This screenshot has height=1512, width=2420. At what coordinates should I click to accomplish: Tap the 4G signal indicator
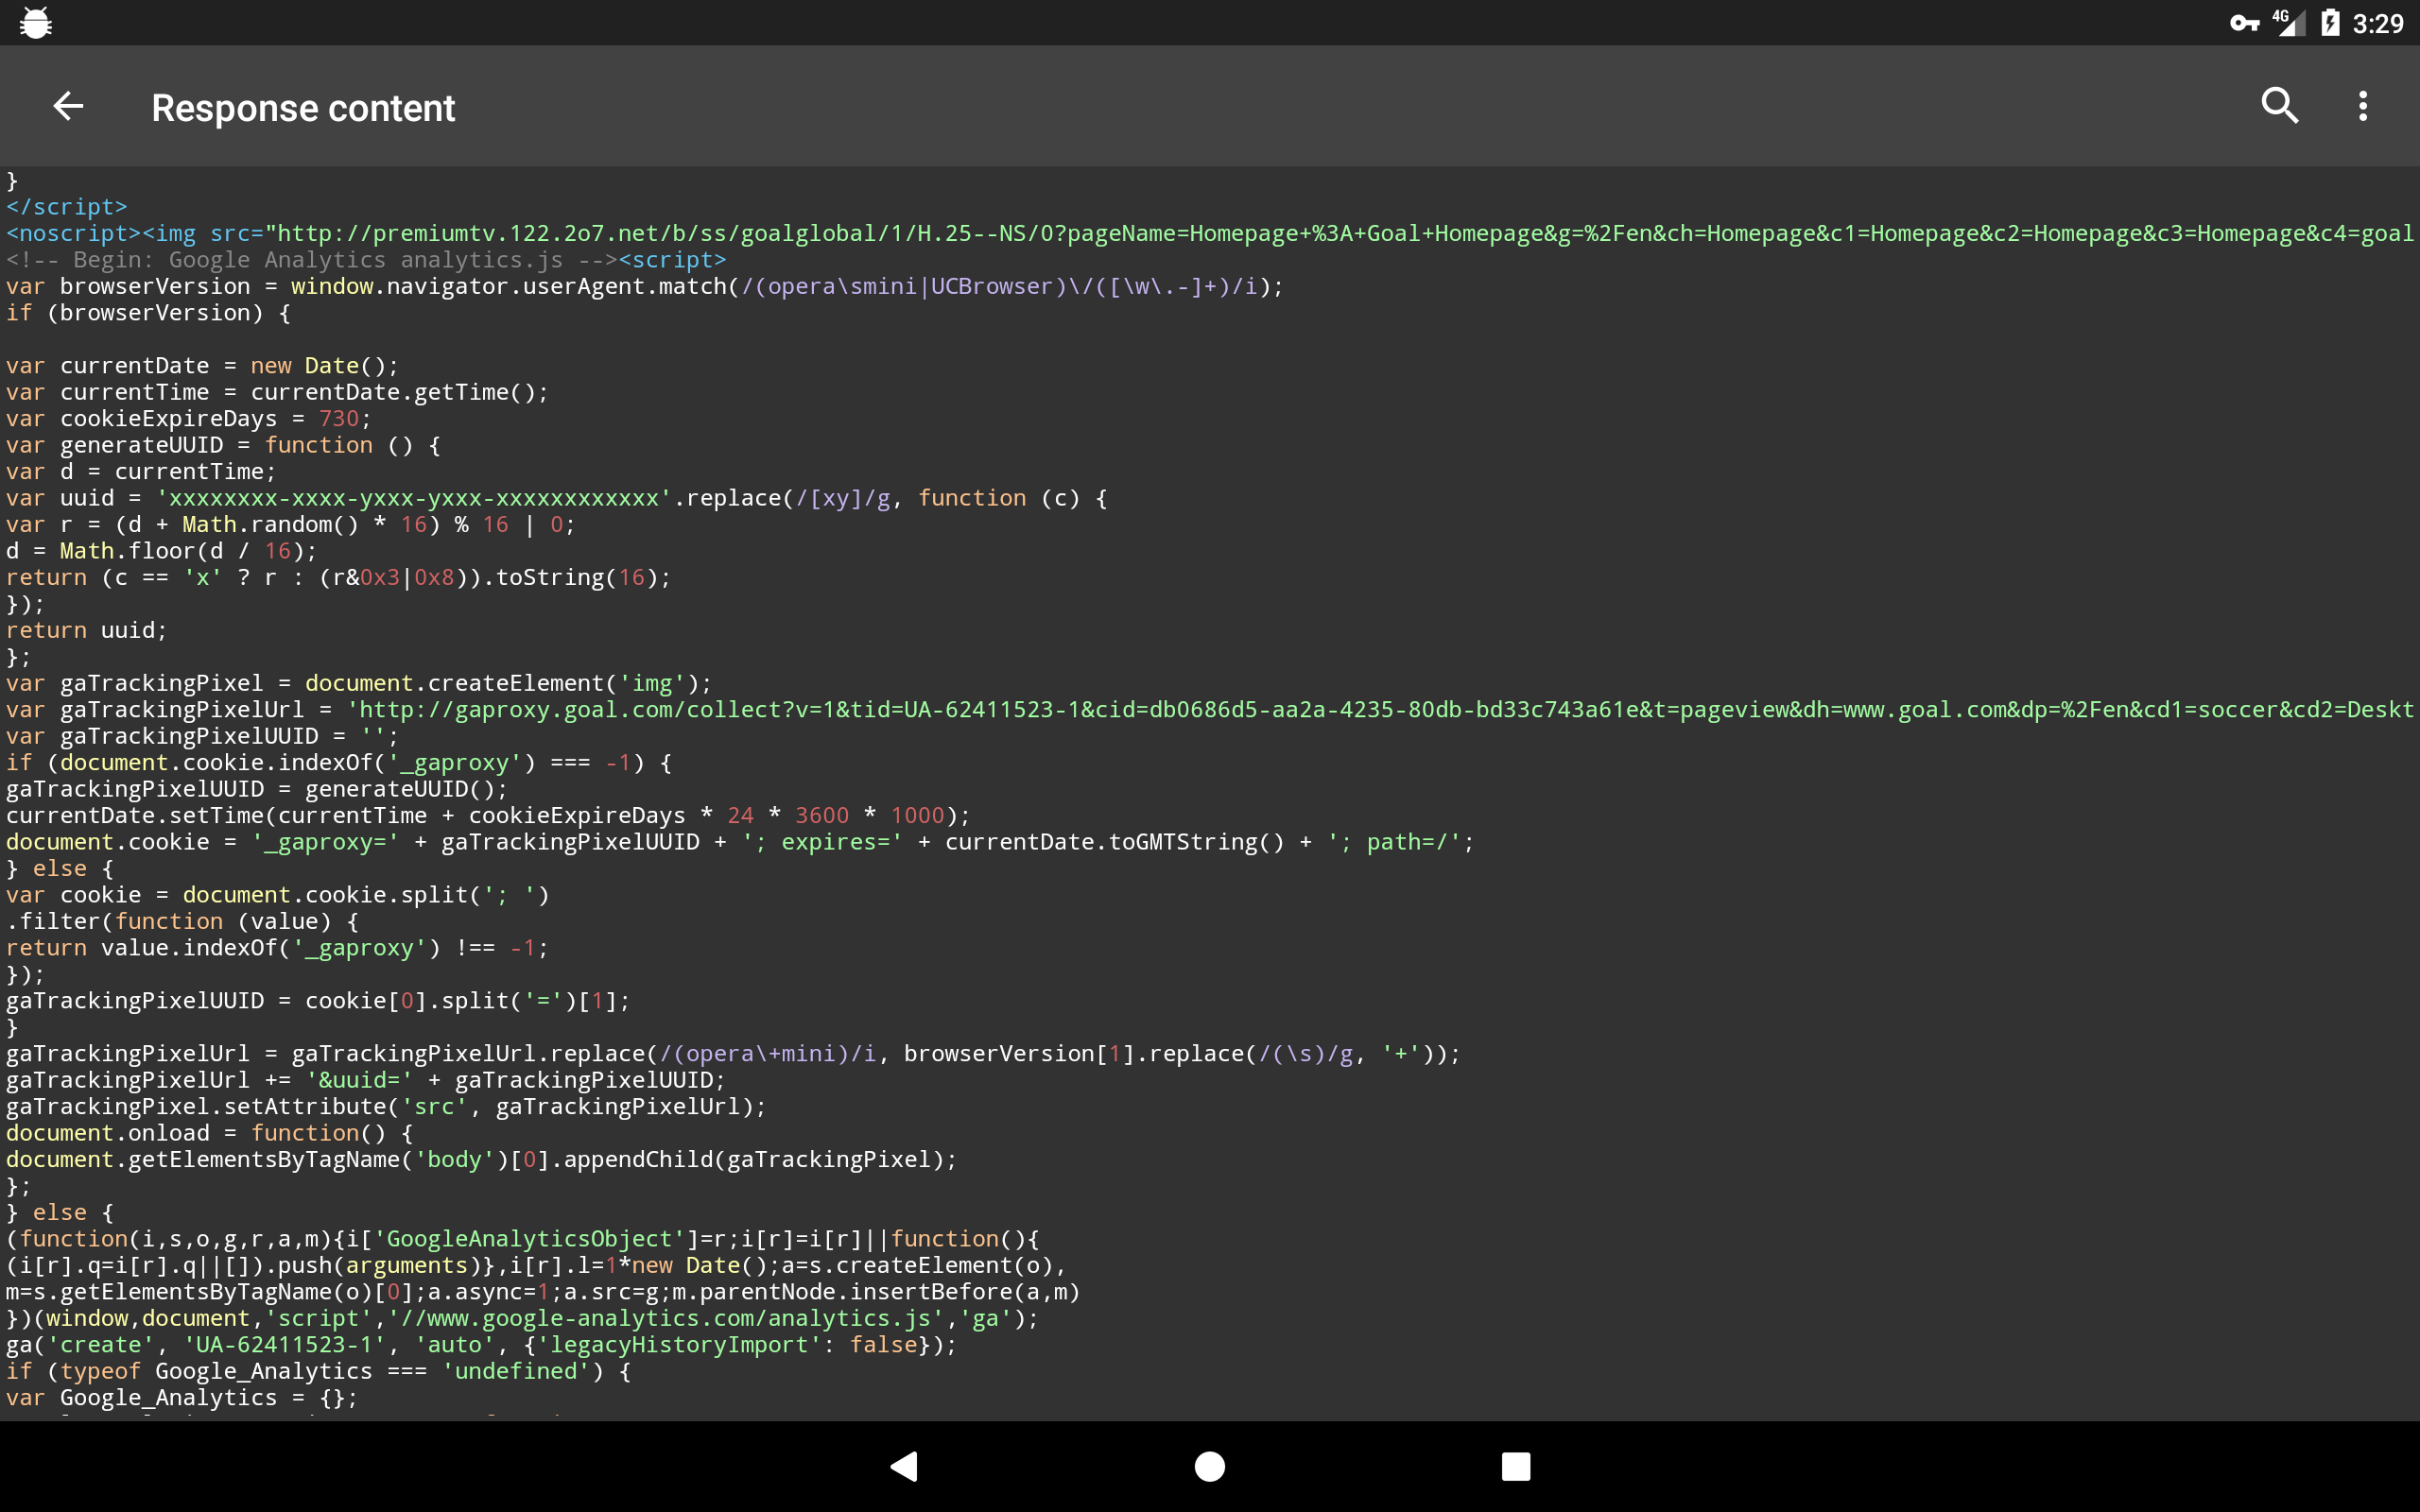2287,22
